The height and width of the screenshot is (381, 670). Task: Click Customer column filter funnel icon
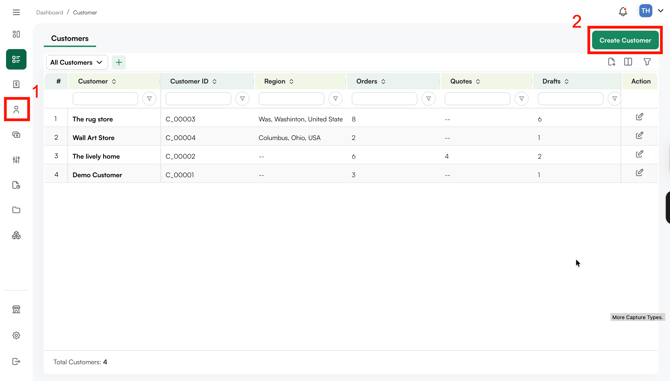click(x=149, y=99)
